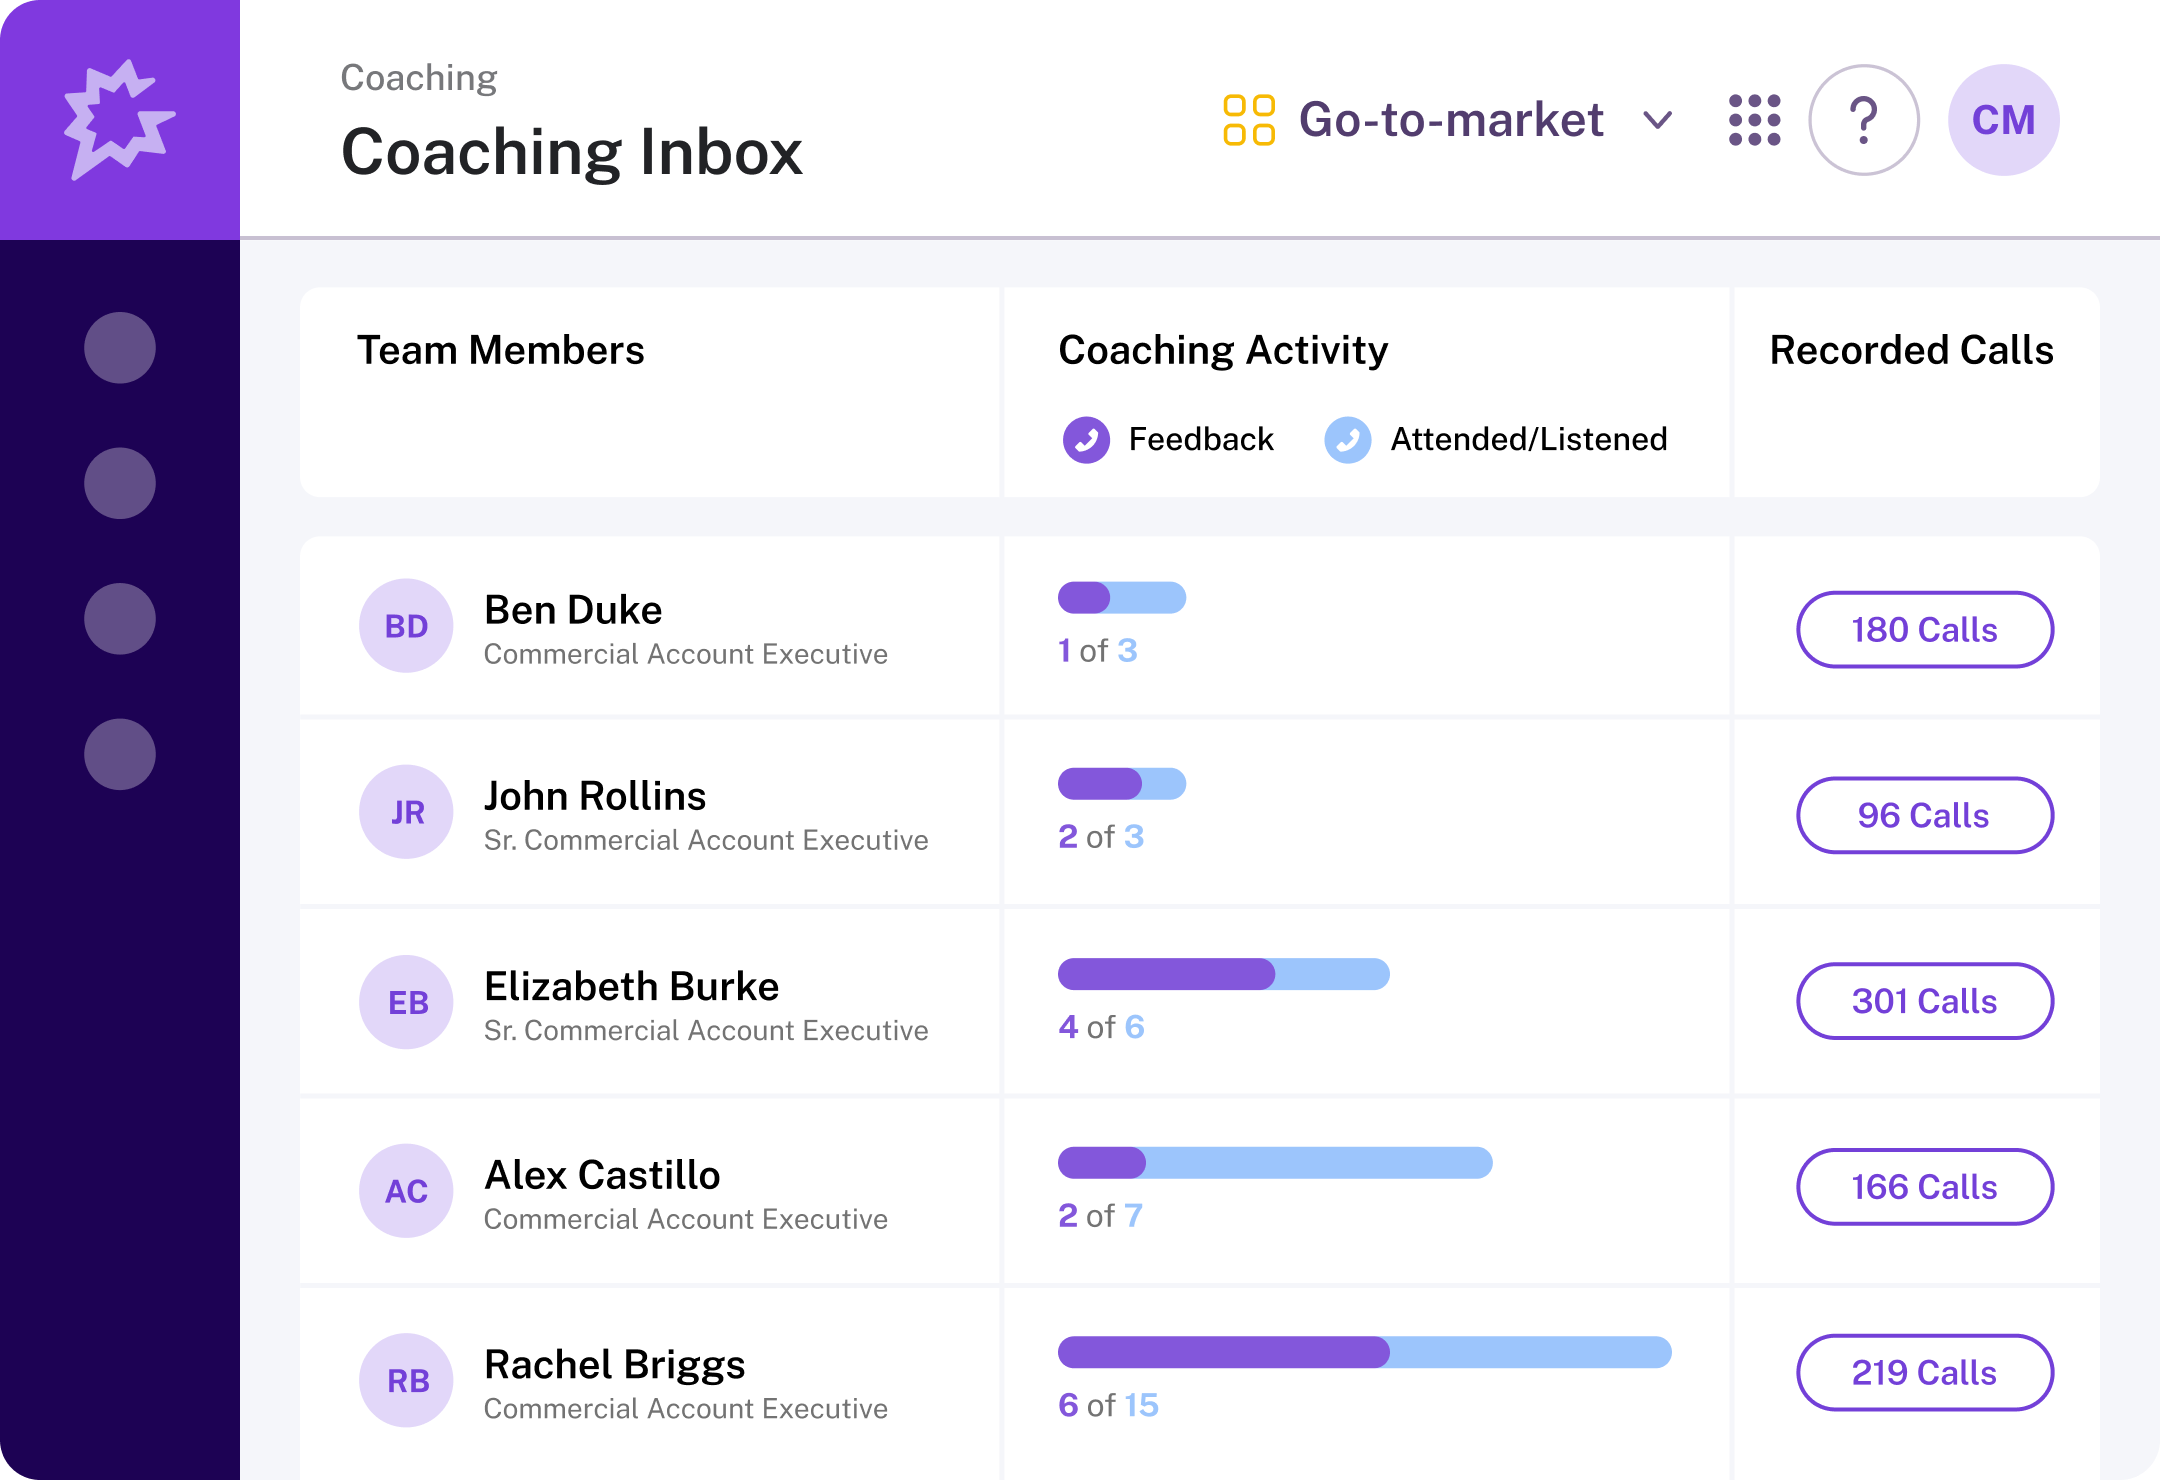Toggle the Attended/Listened legend icon
Image resolution: width=2160 pixels, height=1480 pixels.
pos(1347,440)
